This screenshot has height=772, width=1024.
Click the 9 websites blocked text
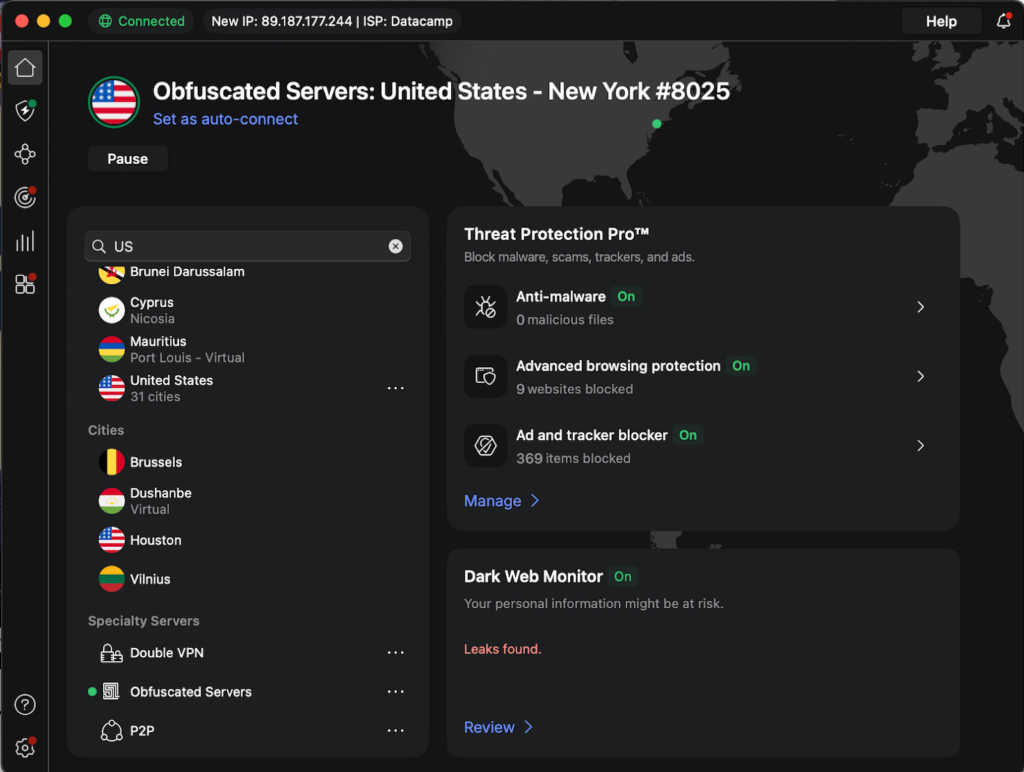coord(575,389)
